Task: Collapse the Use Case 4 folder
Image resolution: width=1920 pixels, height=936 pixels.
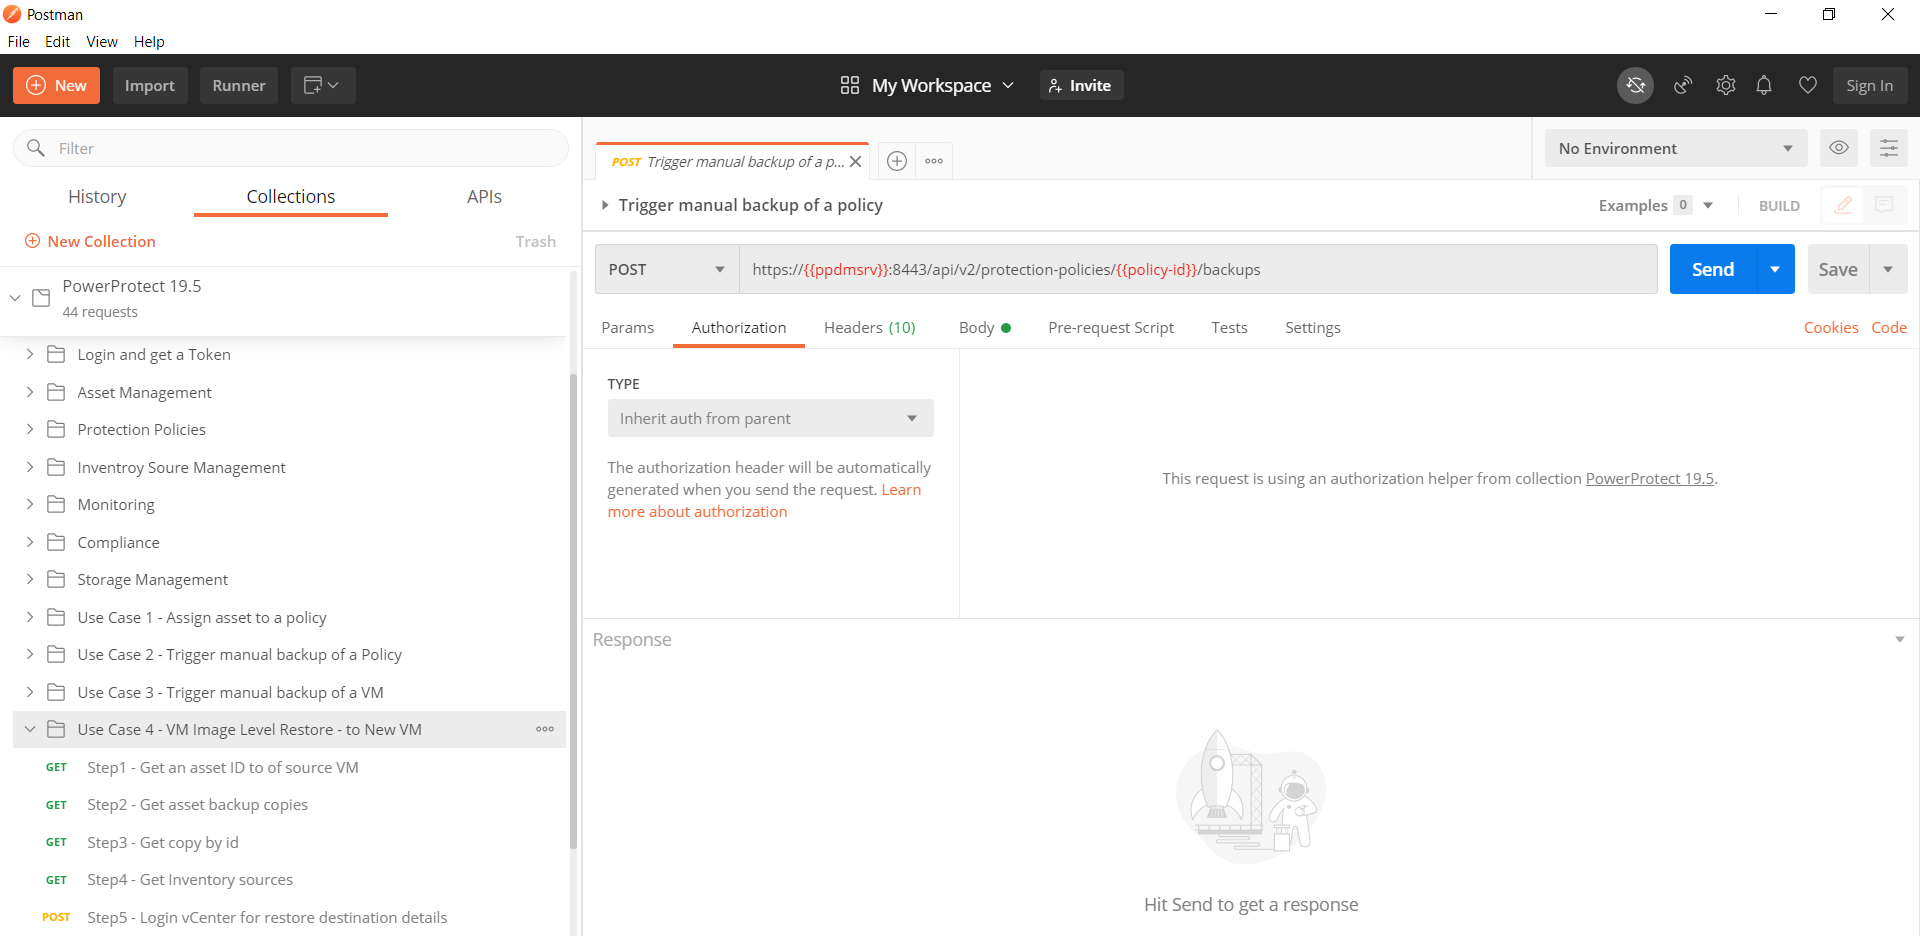Action: pyautogui.click(x=30, y=729)
